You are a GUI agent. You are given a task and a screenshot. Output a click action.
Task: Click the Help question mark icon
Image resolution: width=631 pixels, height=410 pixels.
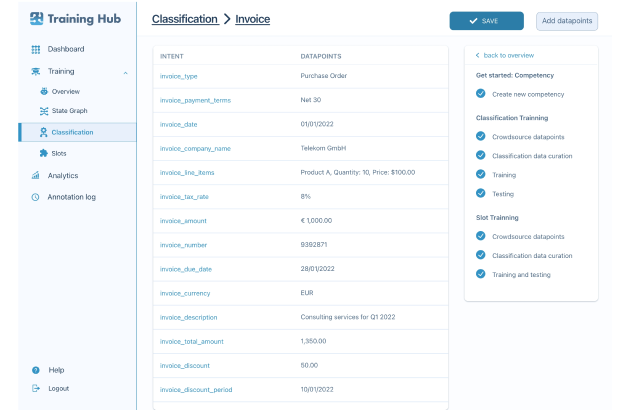point(36,370)
